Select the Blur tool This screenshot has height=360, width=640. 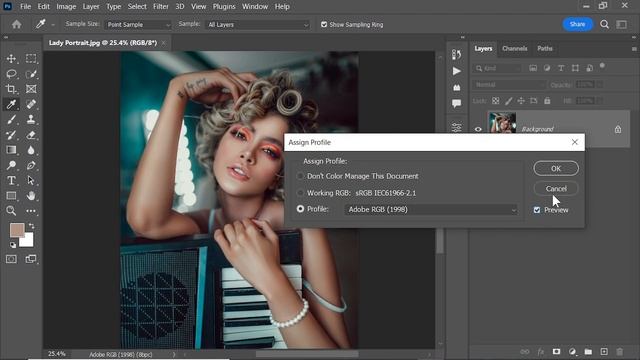(x=31, y=150)
